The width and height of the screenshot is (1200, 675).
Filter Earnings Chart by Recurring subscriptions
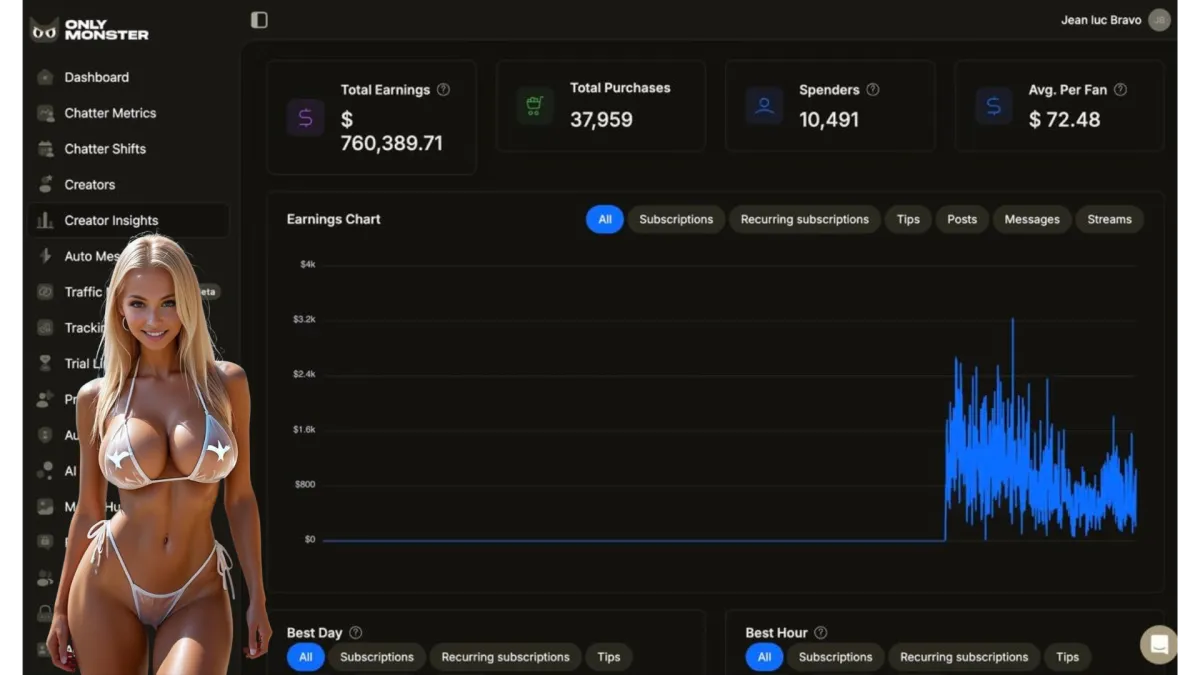pos(805,219)
